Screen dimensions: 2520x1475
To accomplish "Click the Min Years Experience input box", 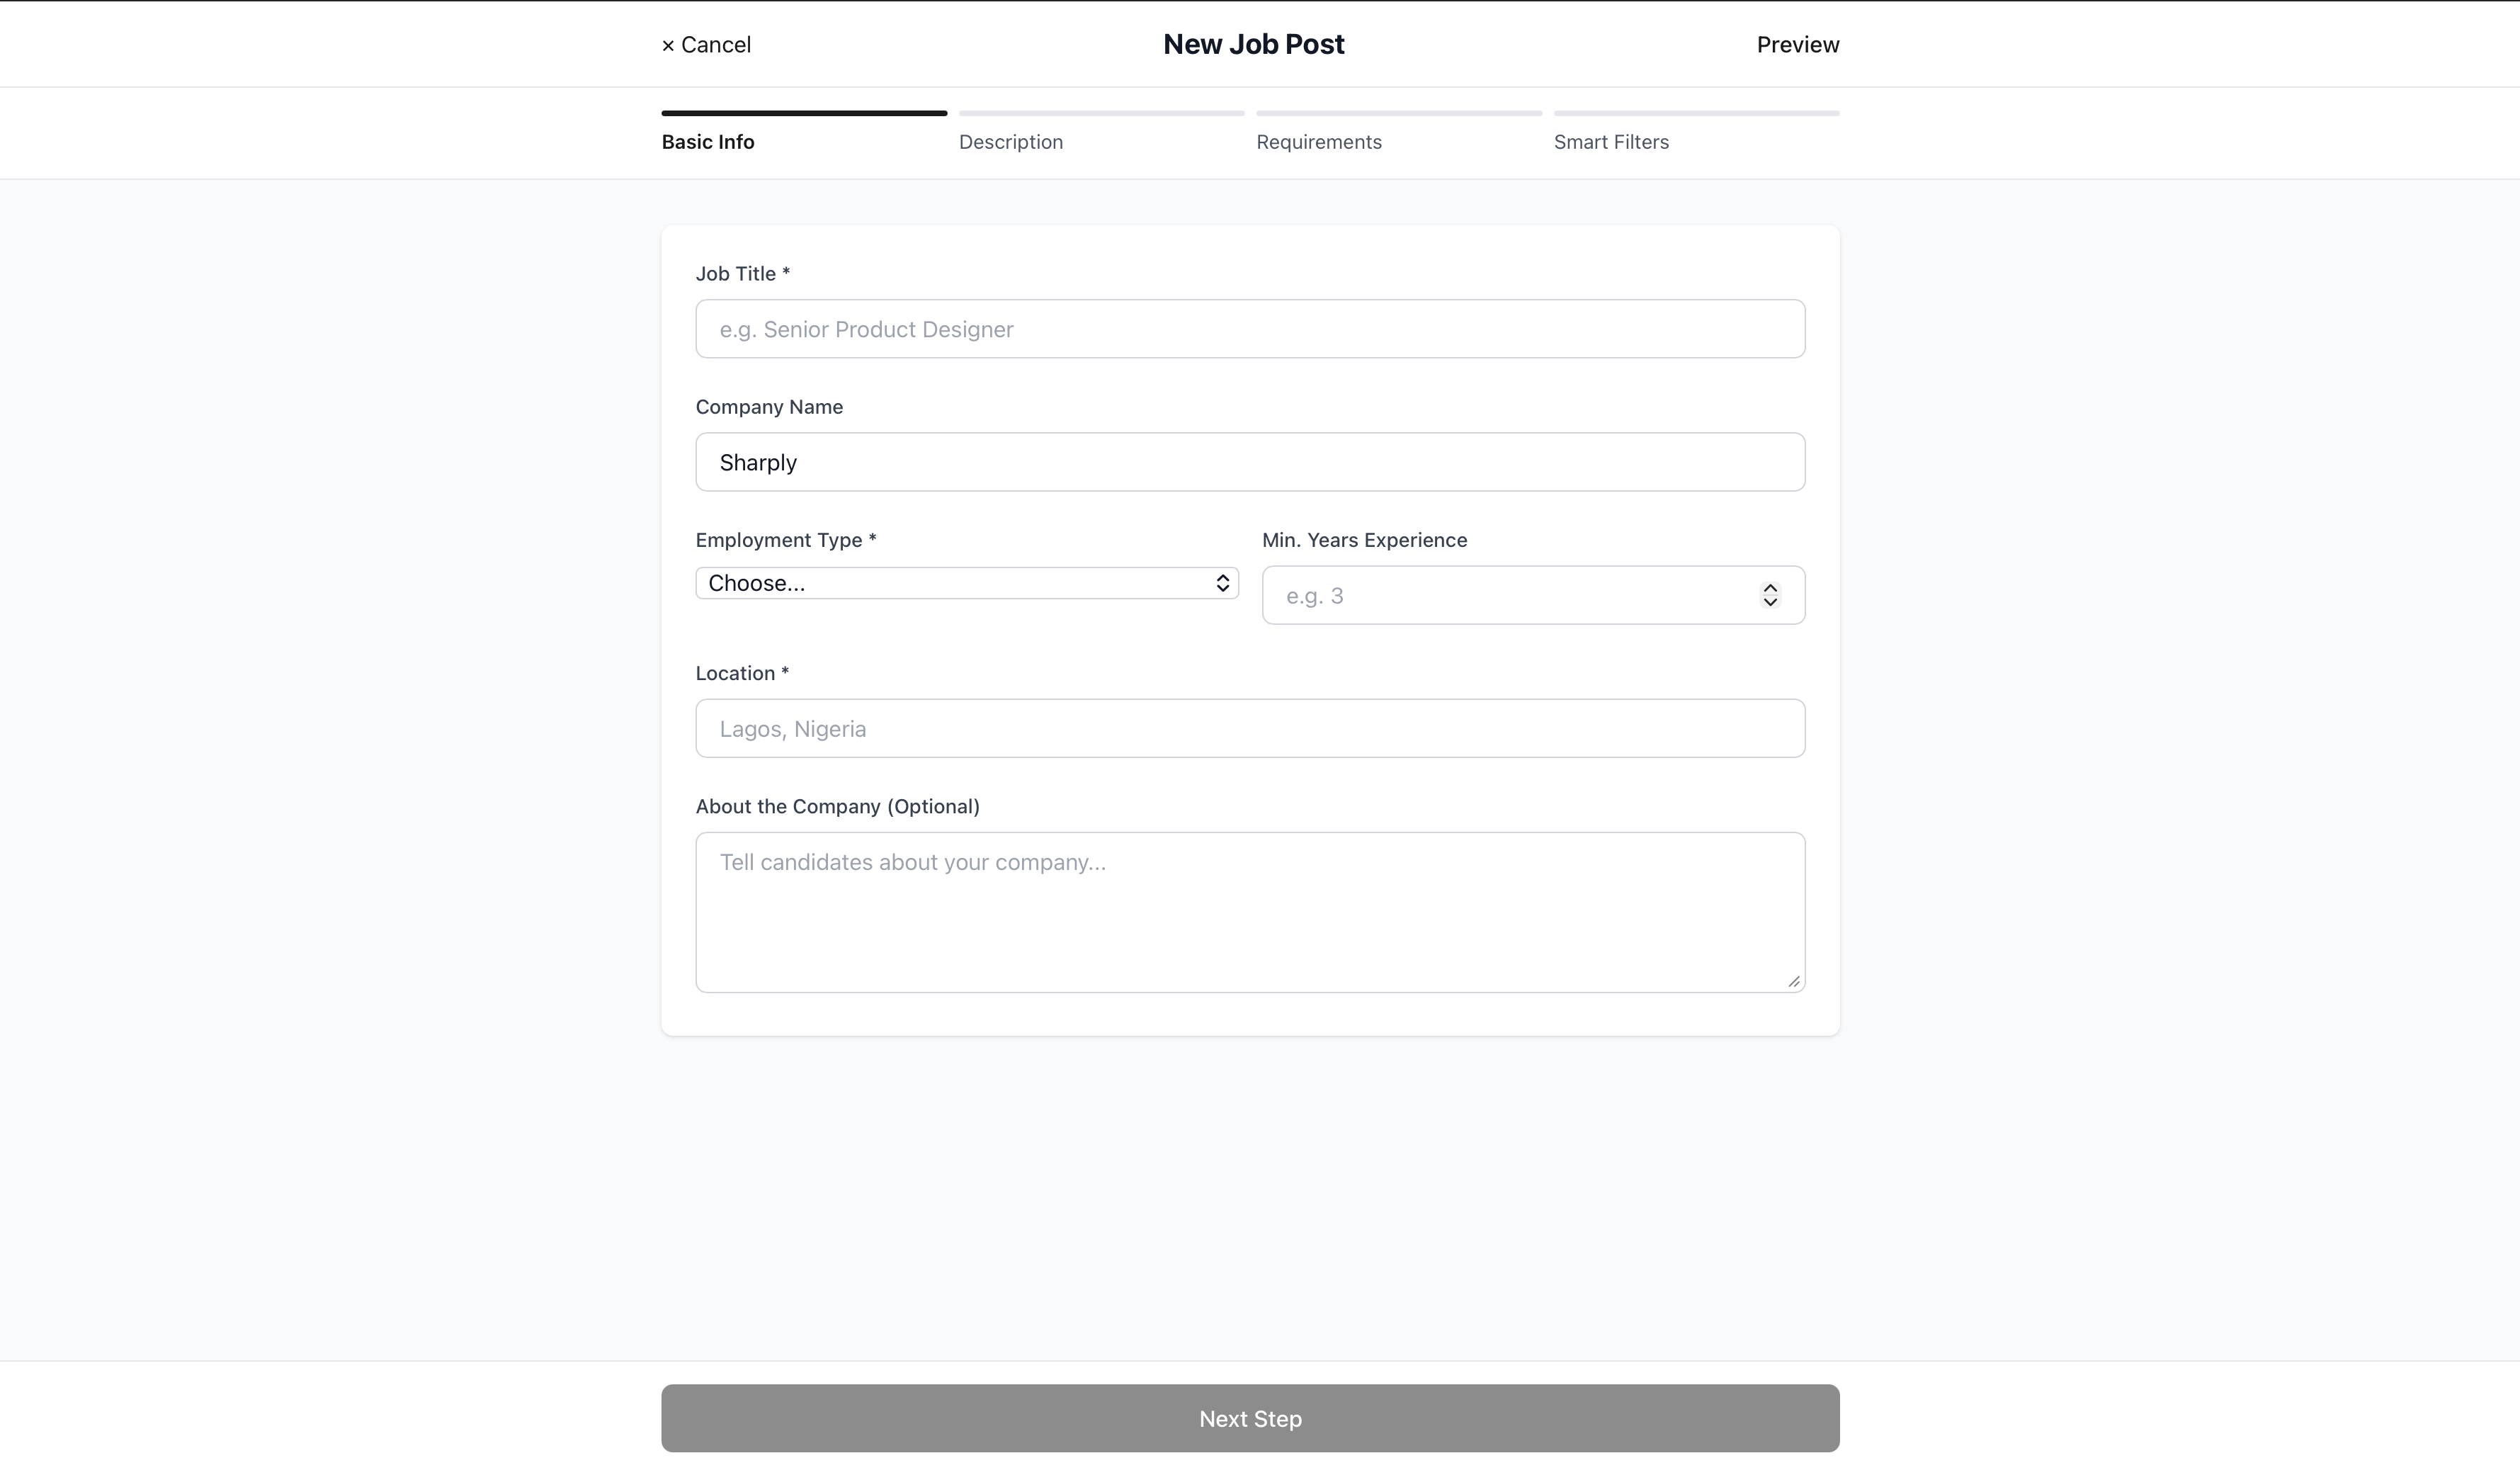I will (x=1500, y=595).
